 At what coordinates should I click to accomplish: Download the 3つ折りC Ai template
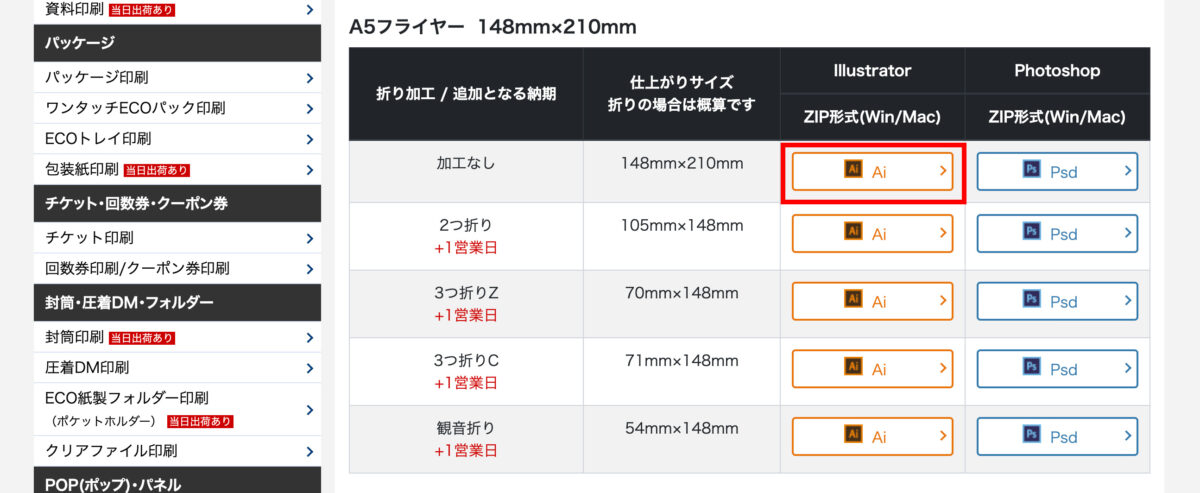pyautogui.click(x=872, y=368)
